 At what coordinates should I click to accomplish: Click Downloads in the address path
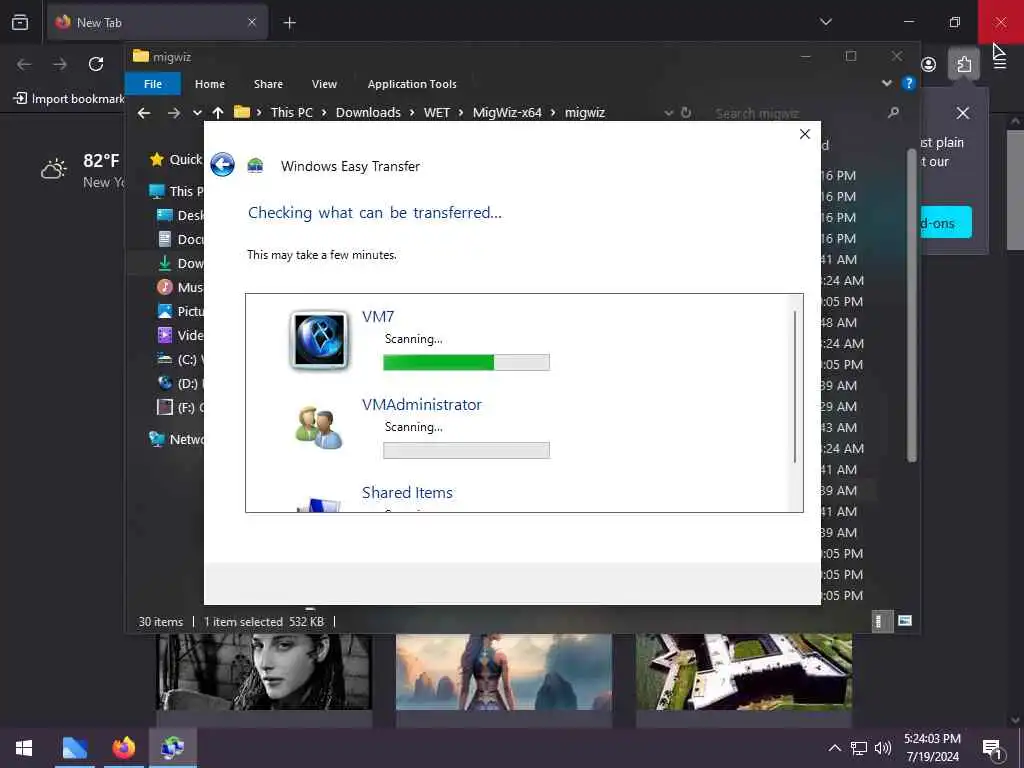(368, 112)
